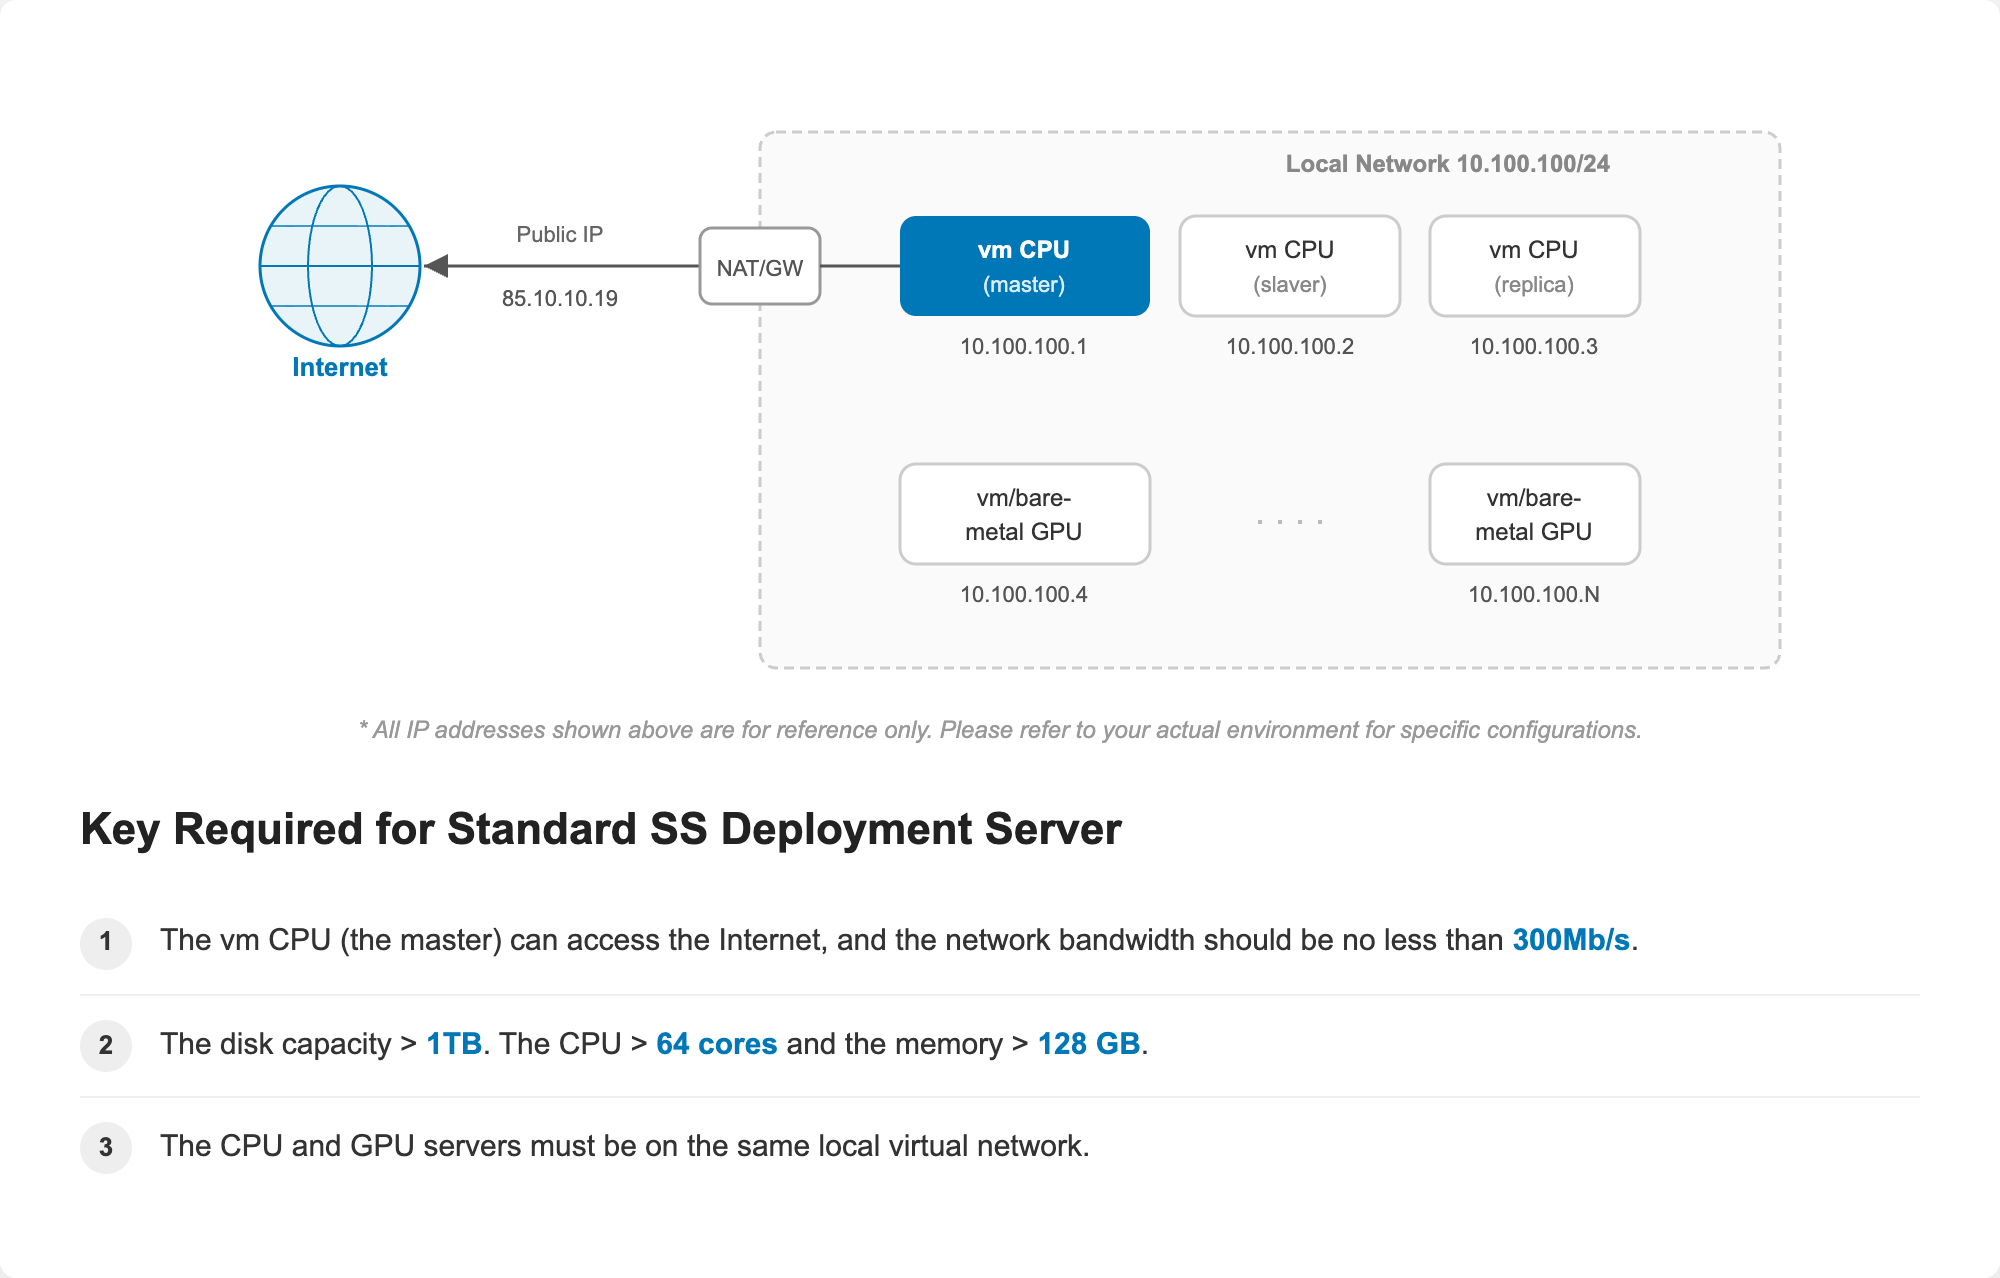Viewport: 2000px width, 1278px height.
Task: Click the 10.100.100.2 IP label
Action: click(x=1290, y=346)
